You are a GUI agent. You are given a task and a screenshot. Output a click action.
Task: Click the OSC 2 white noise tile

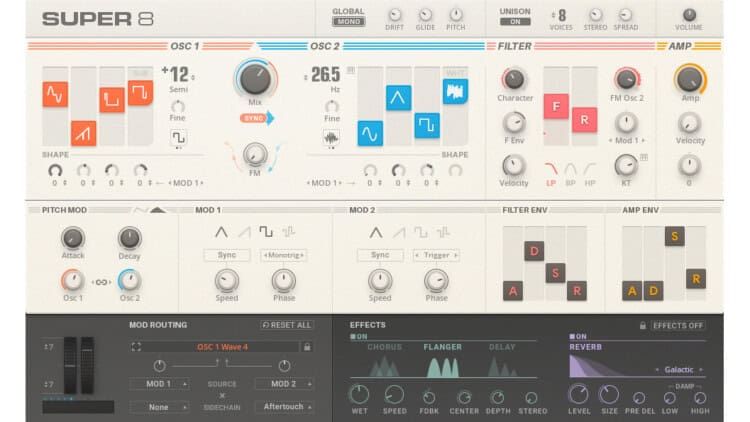click(x=456, y=92)
